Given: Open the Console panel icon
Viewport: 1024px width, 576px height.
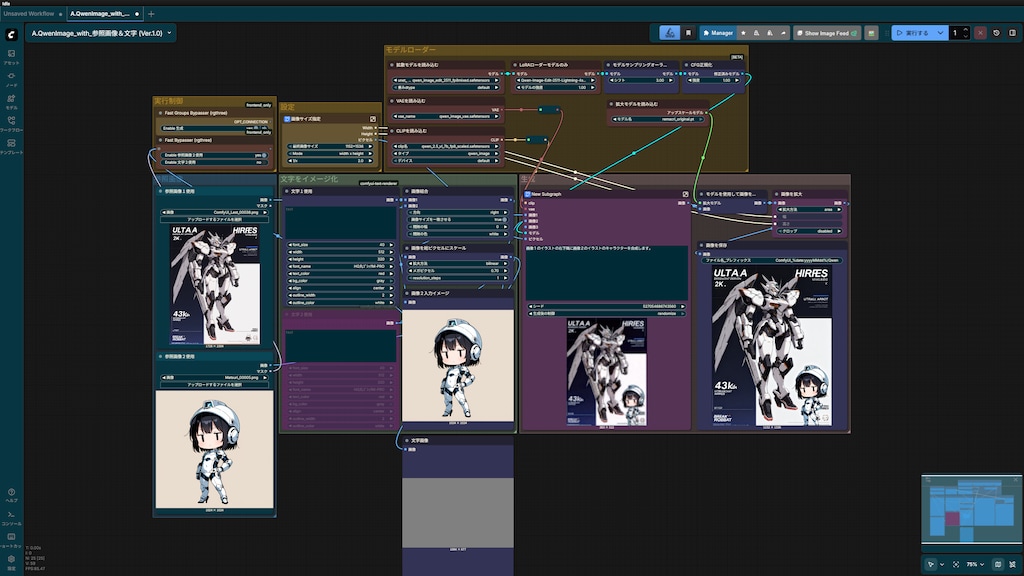Looking at the screenshot, I should pyautogui.click(x=11, y=516).
